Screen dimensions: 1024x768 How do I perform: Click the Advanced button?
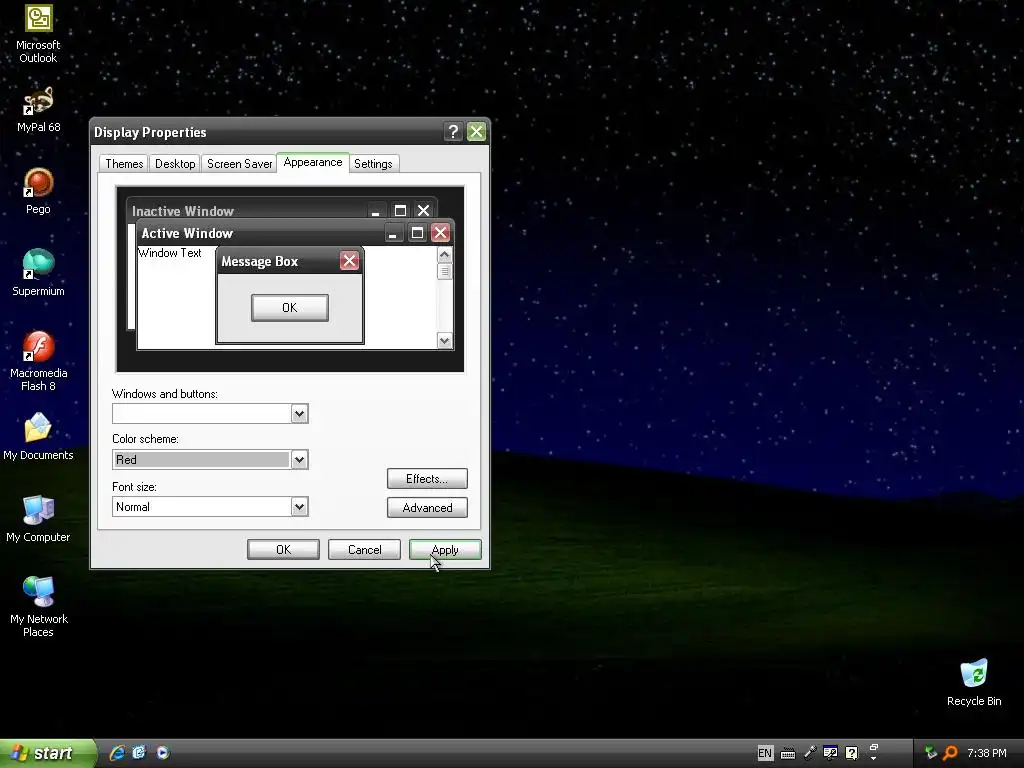click(x=427, y=507)
